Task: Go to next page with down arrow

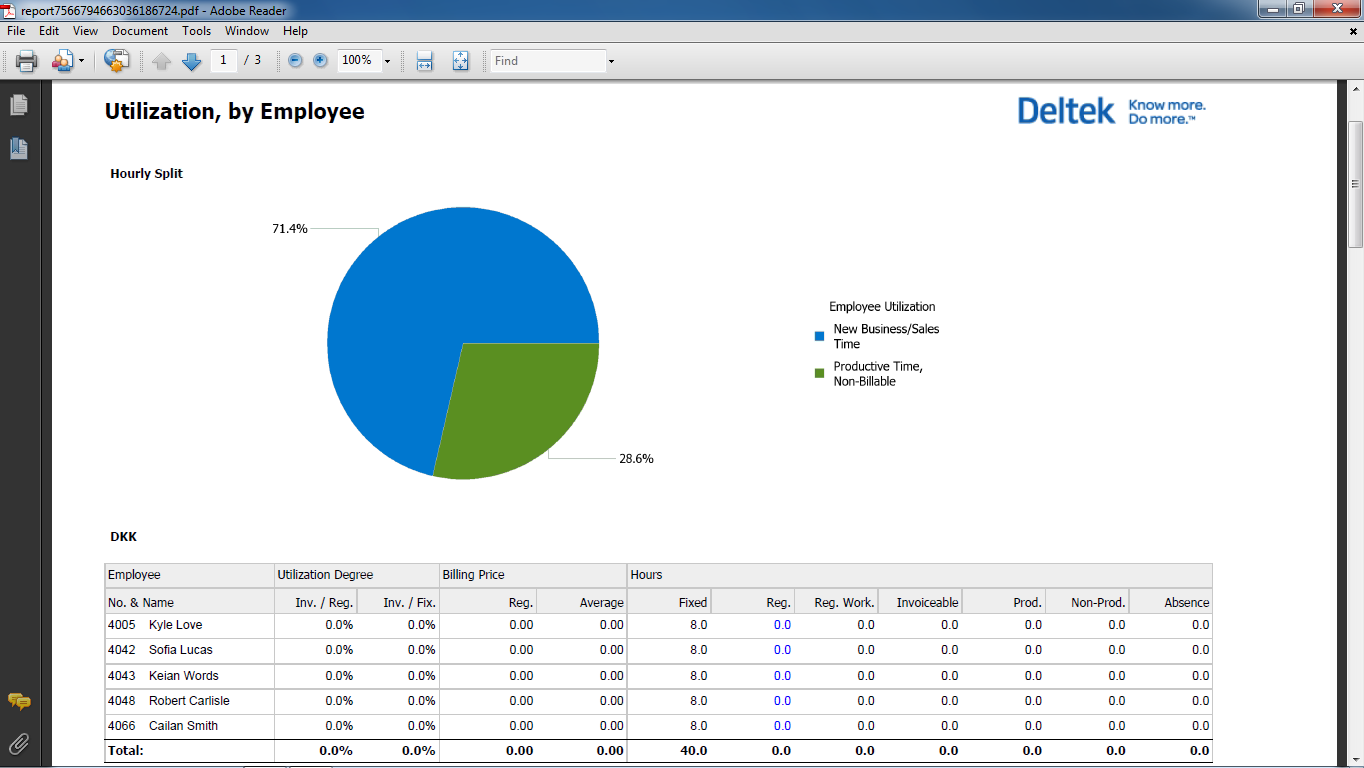Action: (x=191, y=61)
